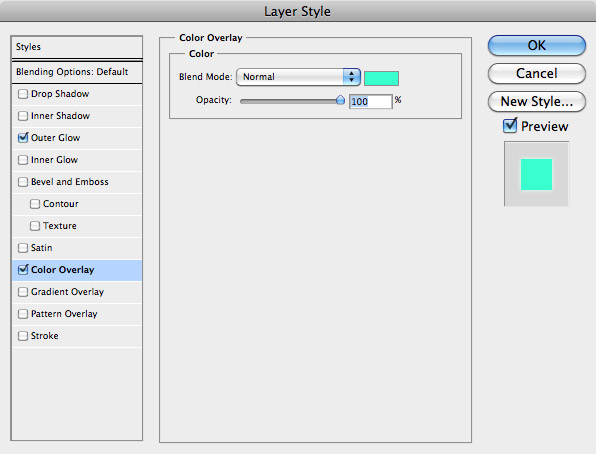Check the Contour option
The image size is (596, 454).
(x=35, y=204)
